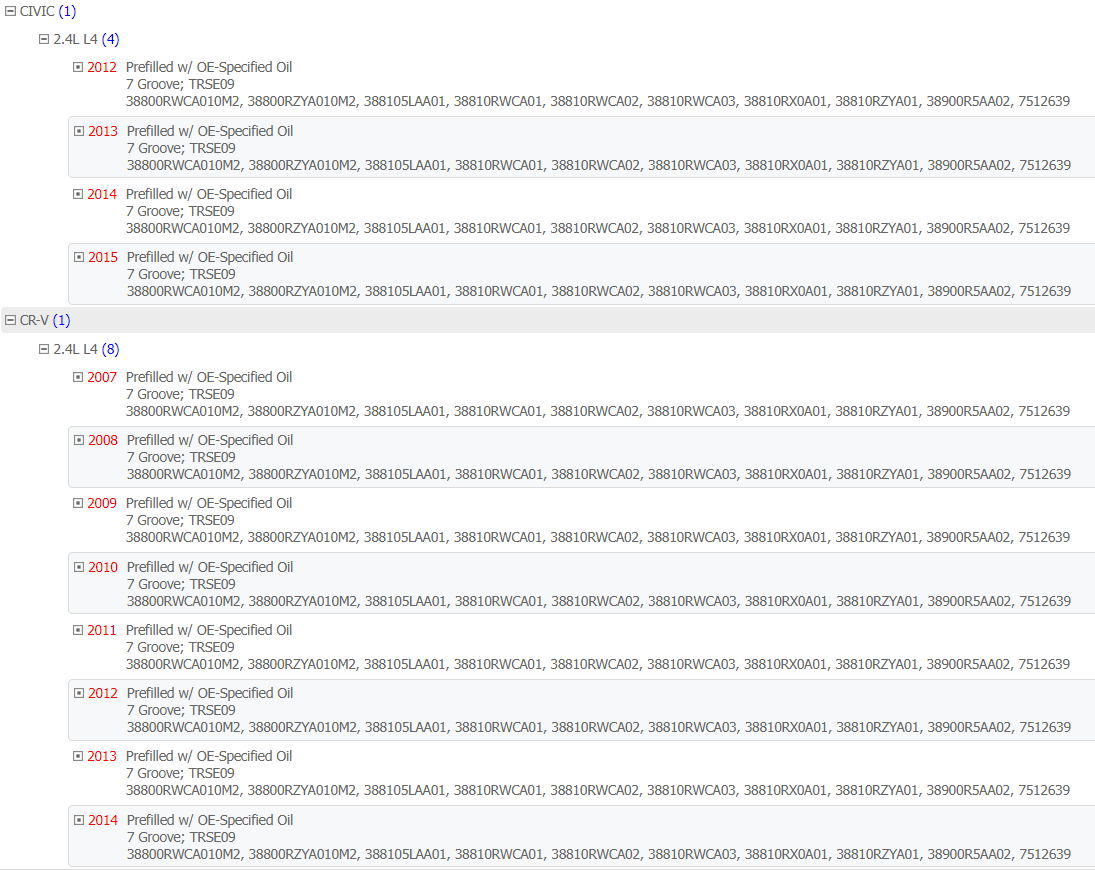Viewport: 1095px width, 870px height.
Task: Toggle the CR-V 2011 row expander box
Action: [78, 630]
